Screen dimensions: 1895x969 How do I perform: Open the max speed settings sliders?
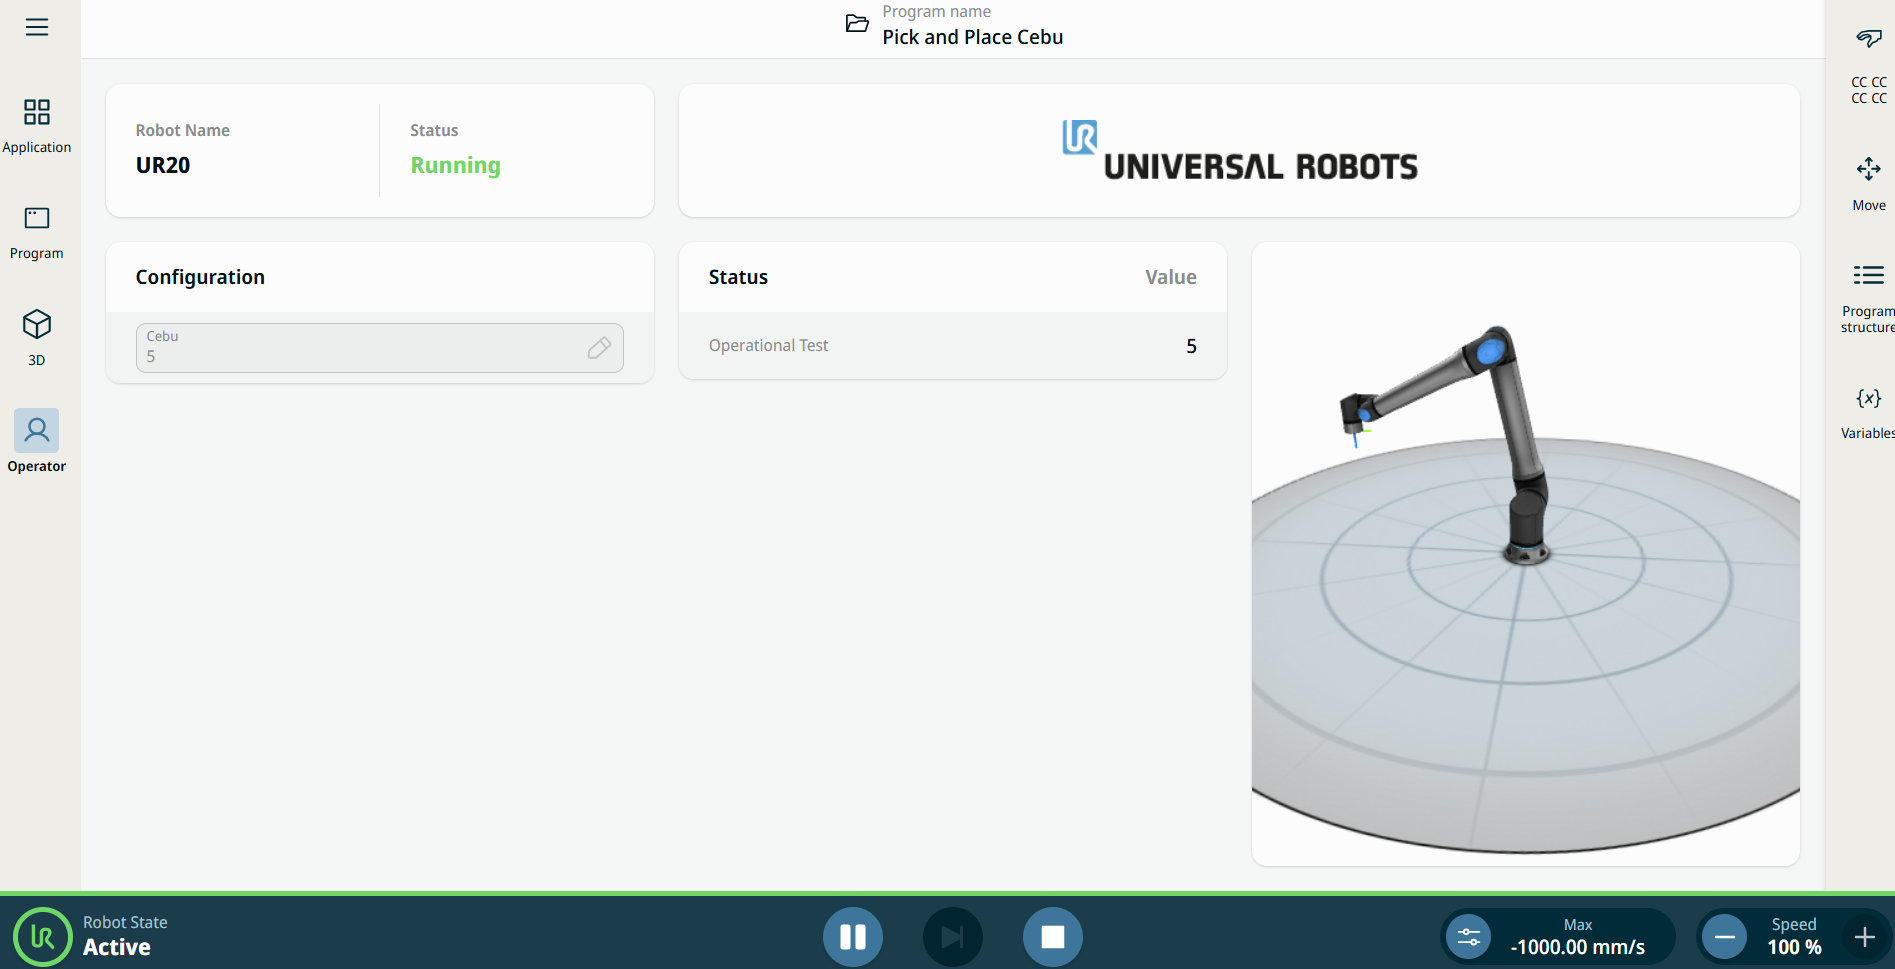1469,937
